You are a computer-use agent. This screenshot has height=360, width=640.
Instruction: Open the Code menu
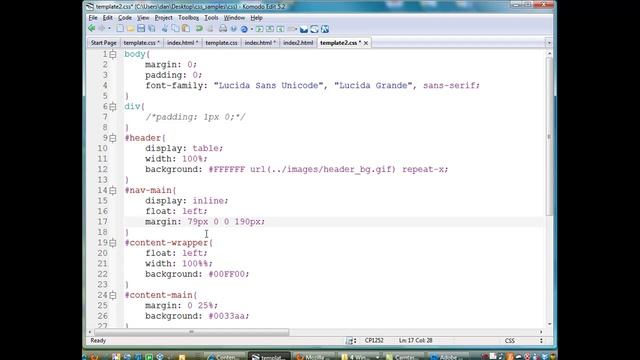pyautogui.click(x=125, y=18)
